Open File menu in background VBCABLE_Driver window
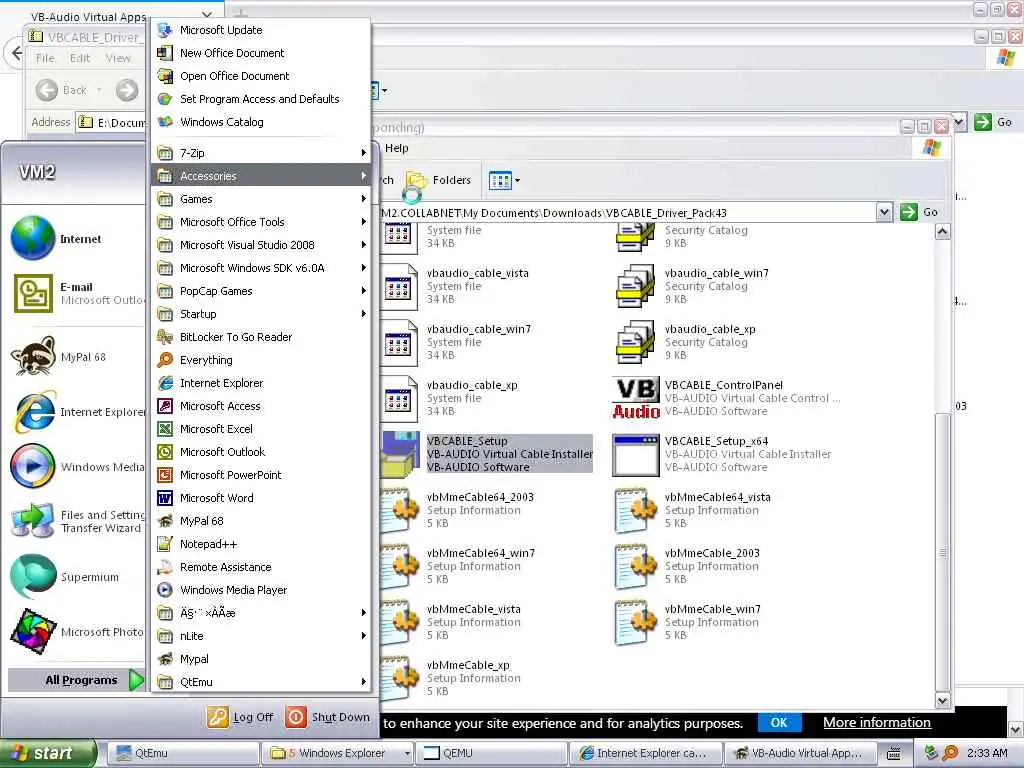Image resolution: width=1024 pixels, height=768 pixels. 45,58
